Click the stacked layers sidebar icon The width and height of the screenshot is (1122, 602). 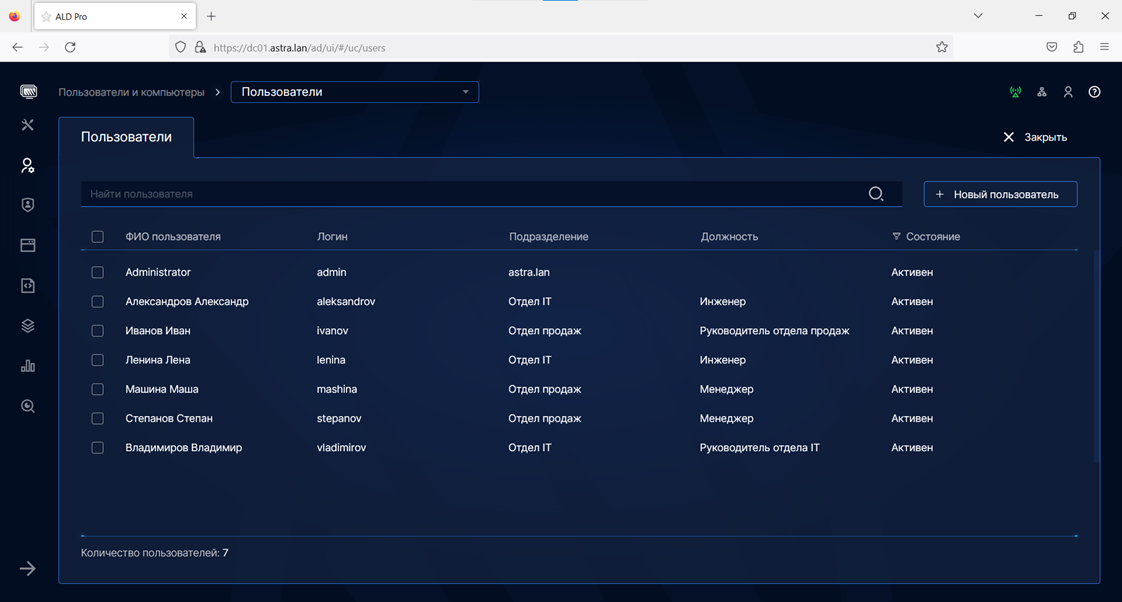coord(28,326)
